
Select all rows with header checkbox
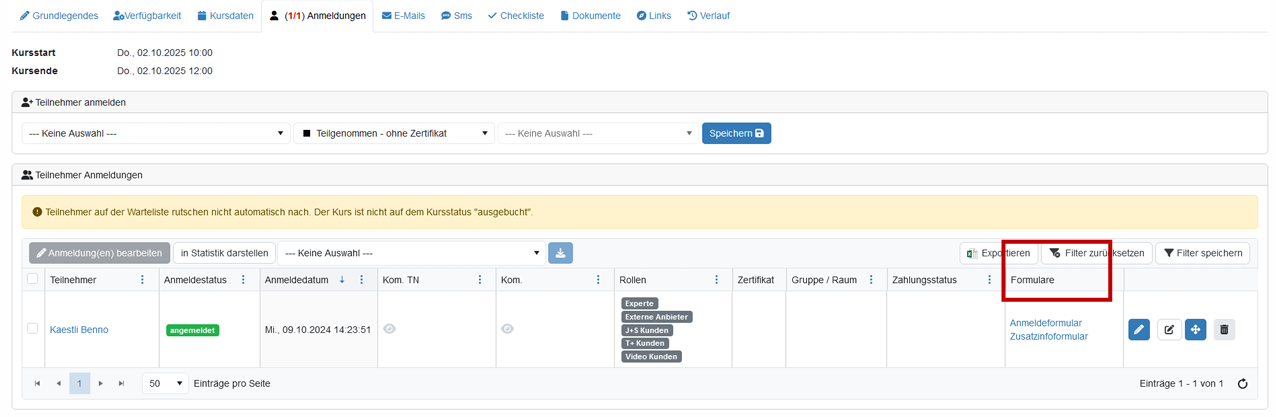pos(33,279)
